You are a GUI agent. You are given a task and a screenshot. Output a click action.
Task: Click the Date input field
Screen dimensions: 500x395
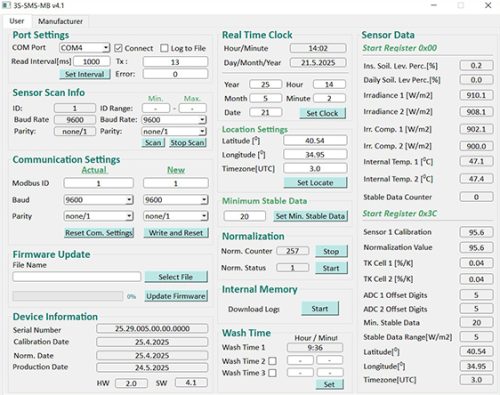pyautogui.click(x=265, y=112)
